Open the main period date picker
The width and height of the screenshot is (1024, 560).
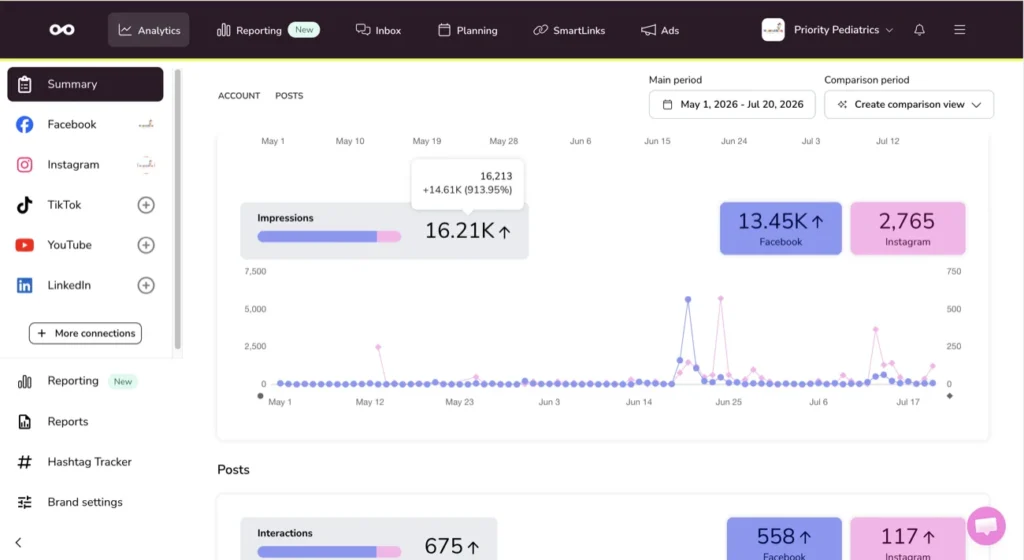[x=732, y=104]
